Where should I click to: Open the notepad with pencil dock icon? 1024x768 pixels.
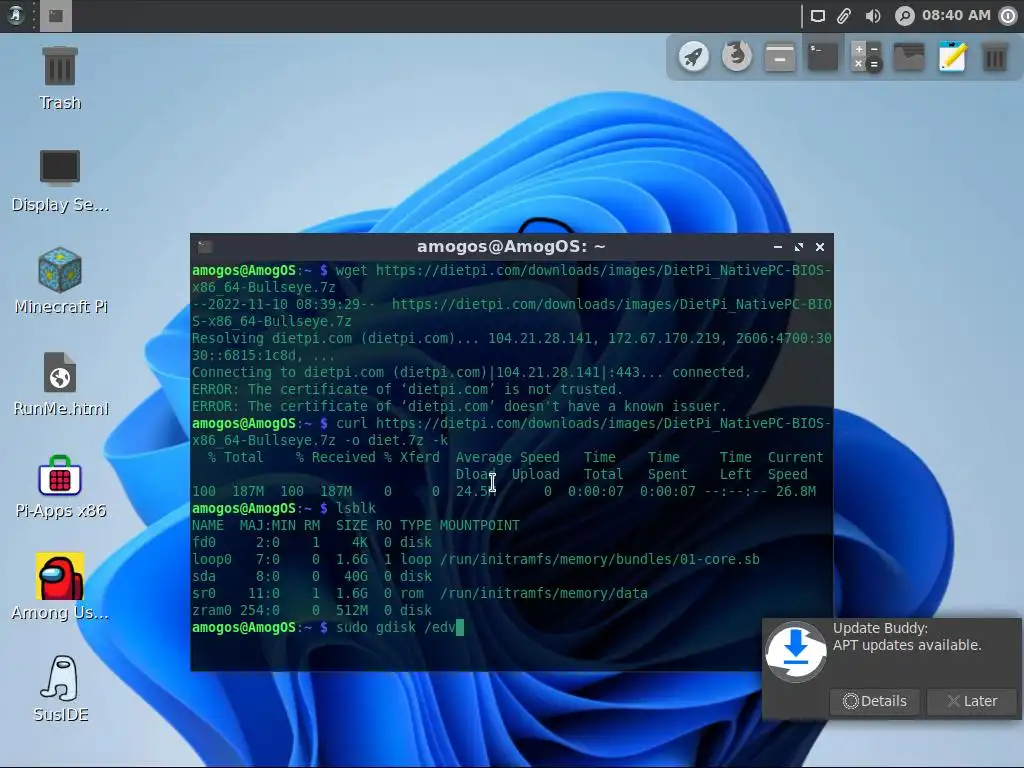952,57
